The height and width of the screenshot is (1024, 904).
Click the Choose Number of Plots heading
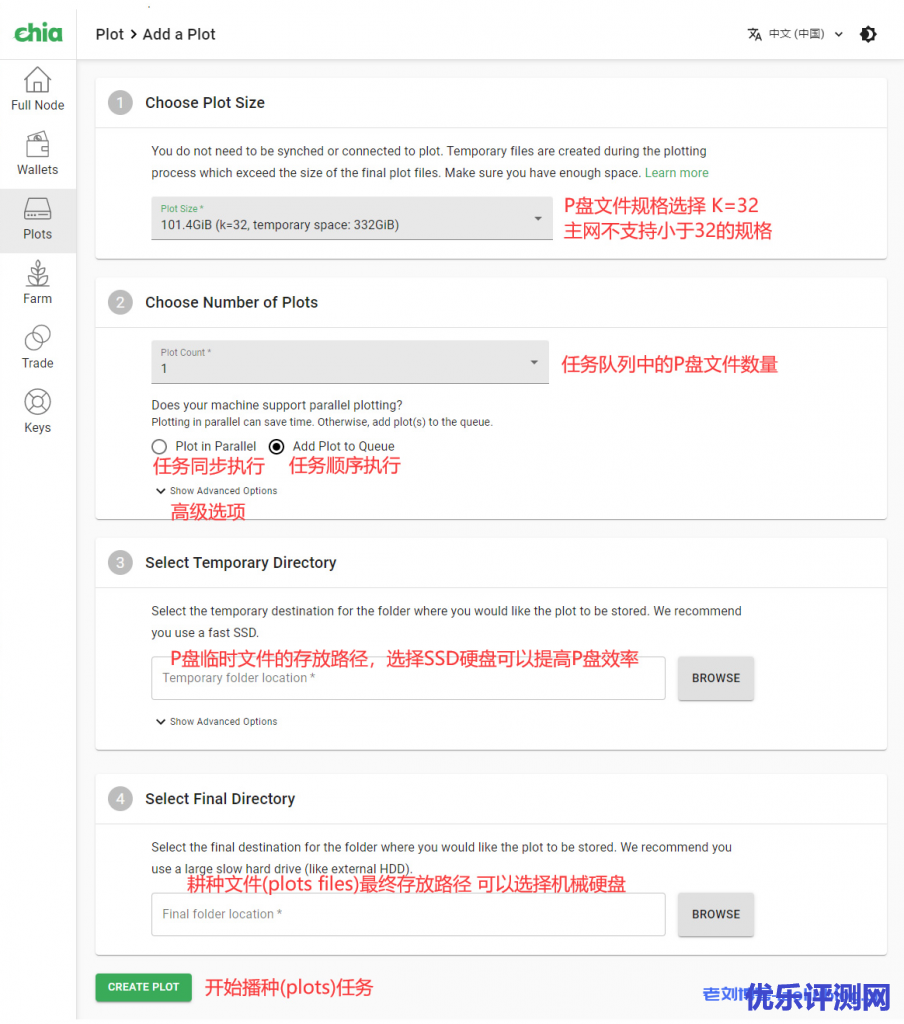coord(231,302)
